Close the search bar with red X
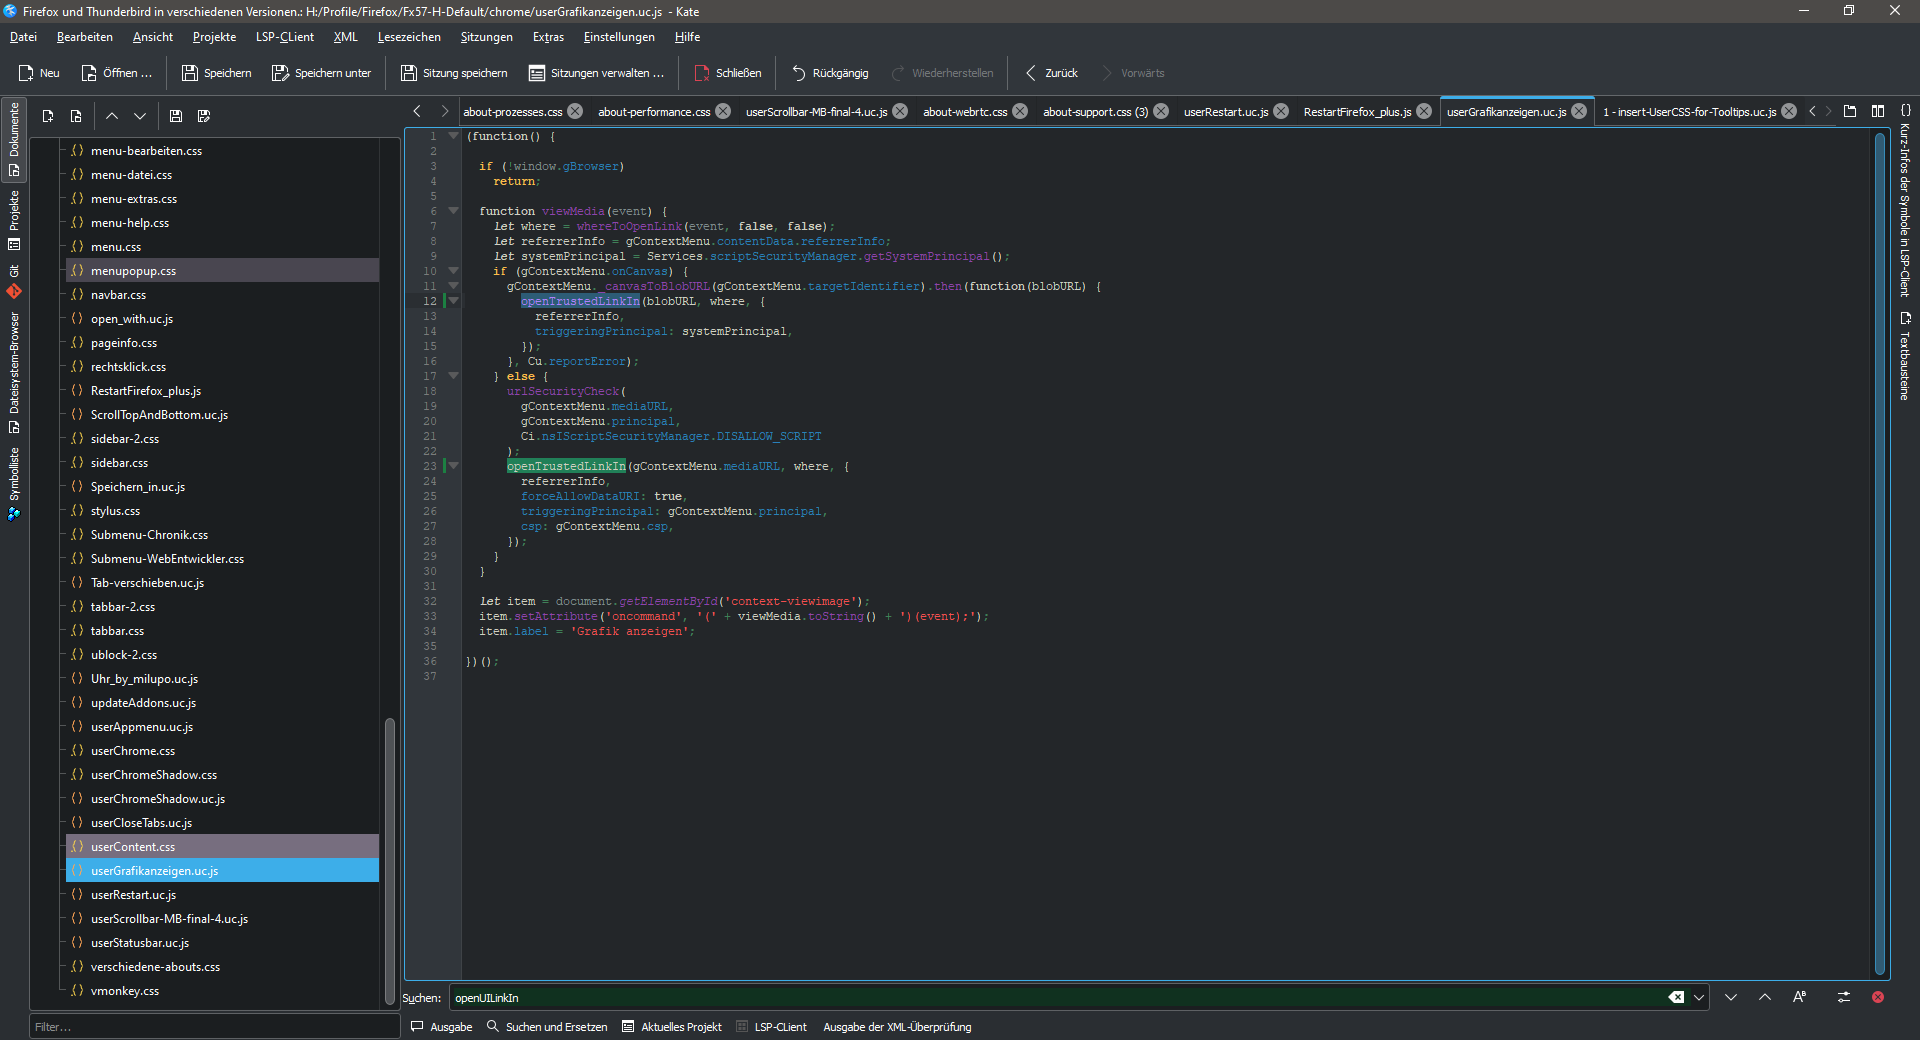Screen dimensions: 1920x1040 pos(1878,997)
